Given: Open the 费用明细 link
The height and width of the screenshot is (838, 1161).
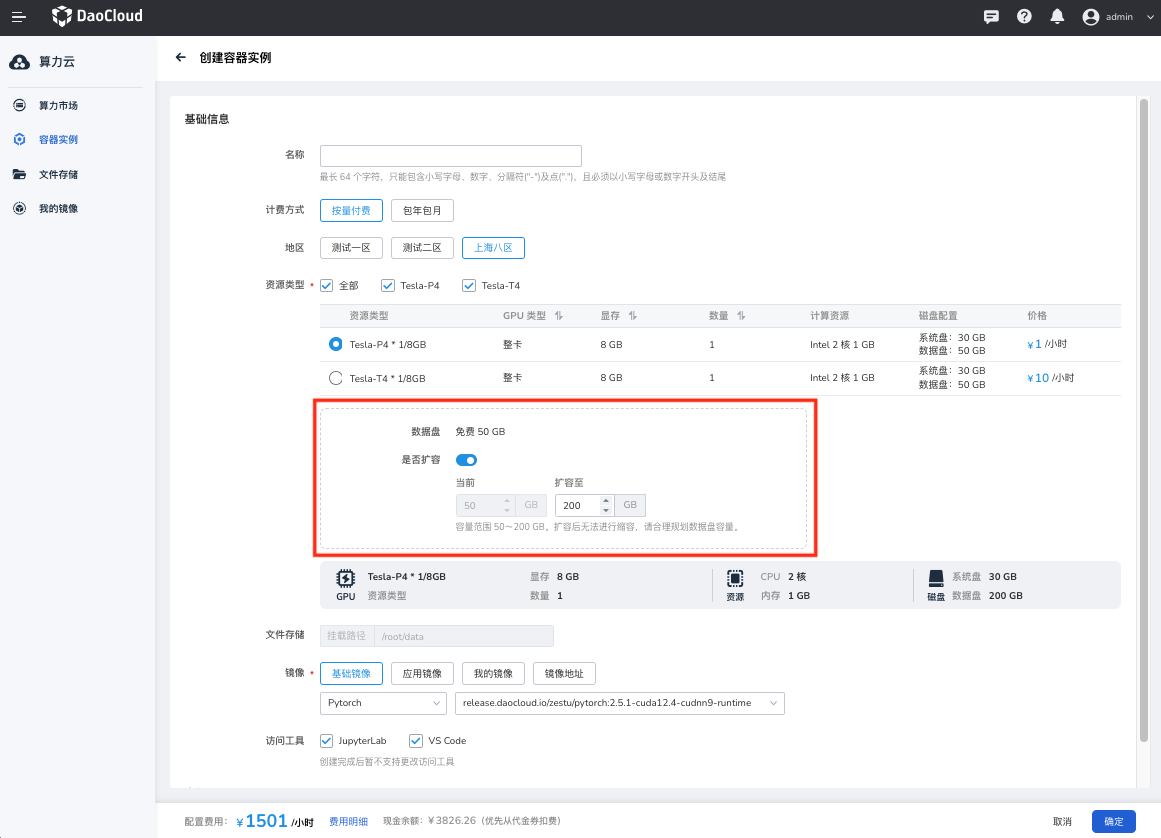Looking at the screenshot, I should pos(349,821).
